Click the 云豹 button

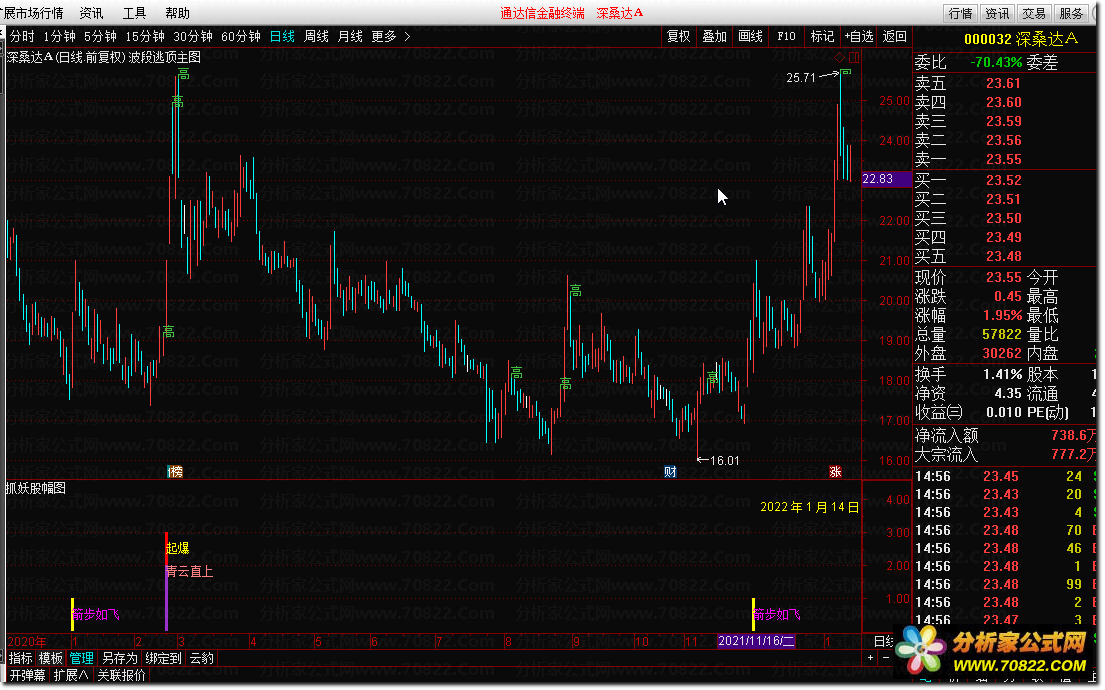(x=202, y=658)
